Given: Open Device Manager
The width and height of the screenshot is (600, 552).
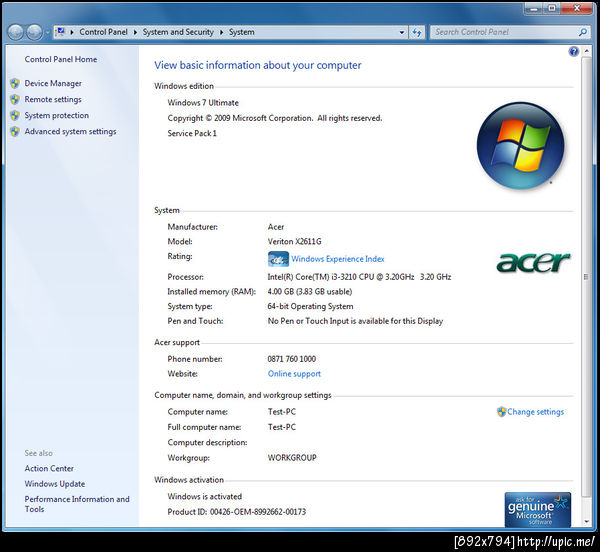Looking at the screenshot, I should (x=53, y=83).
